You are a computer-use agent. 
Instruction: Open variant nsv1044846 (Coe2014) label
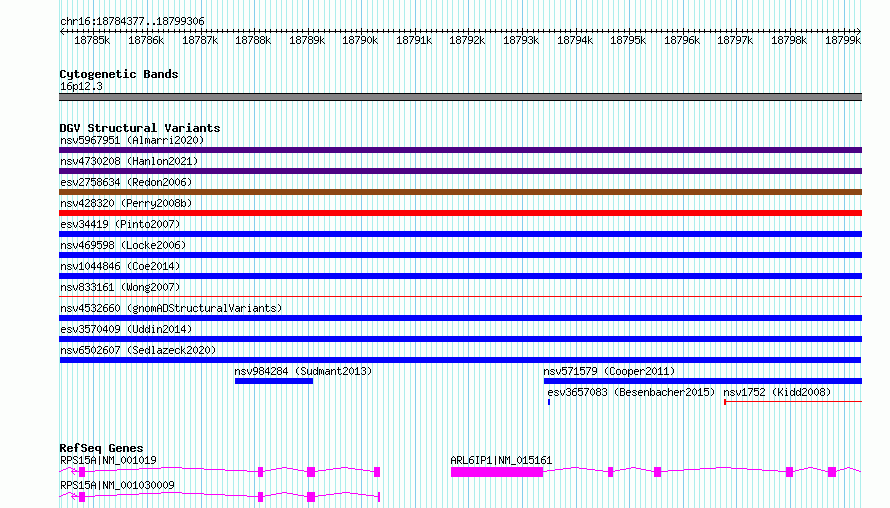point(120,266)
